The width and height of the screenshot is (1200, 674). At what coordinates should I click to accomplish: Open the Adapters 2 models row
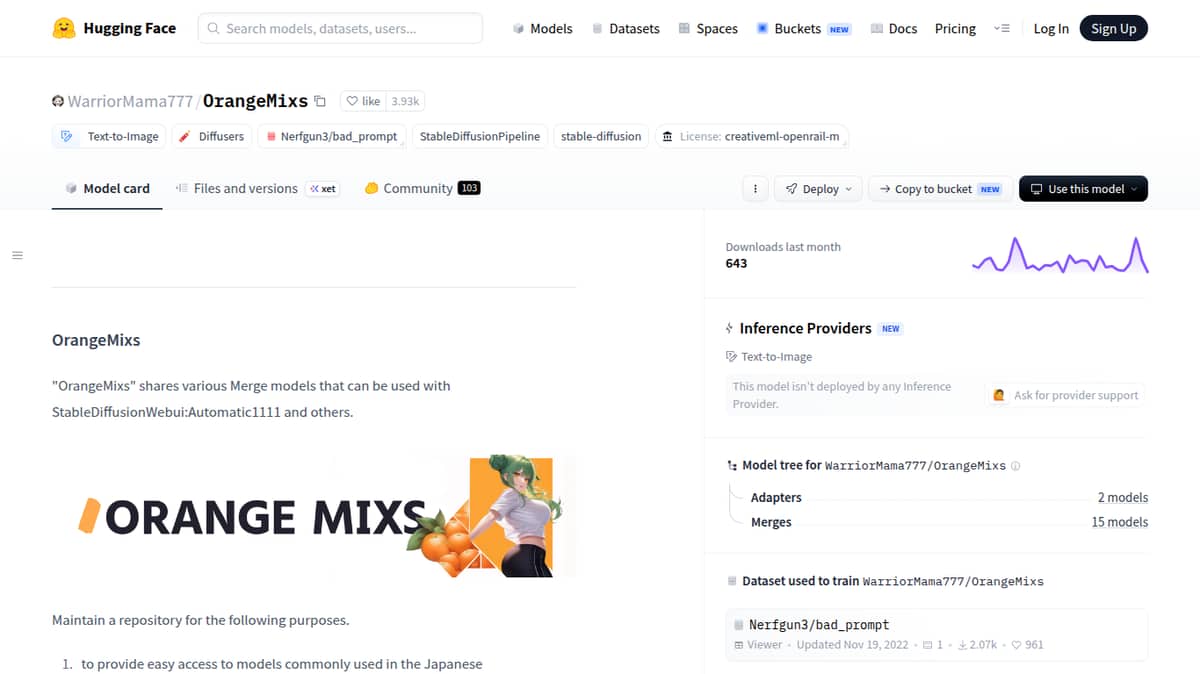(x=948, y=497)
